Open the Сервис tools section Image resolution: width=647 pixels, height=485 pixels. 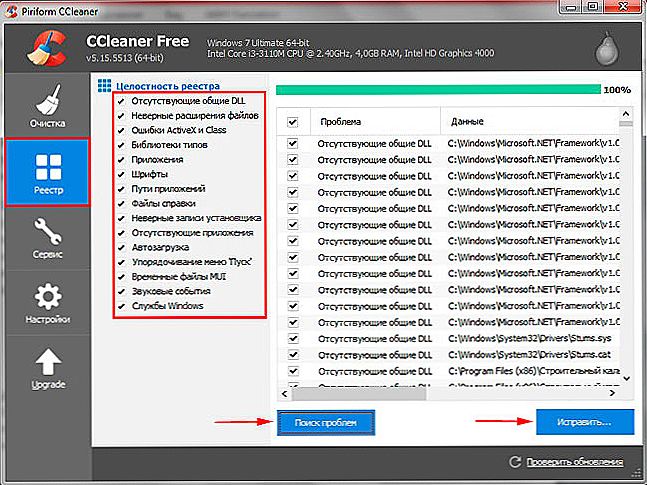47,239
